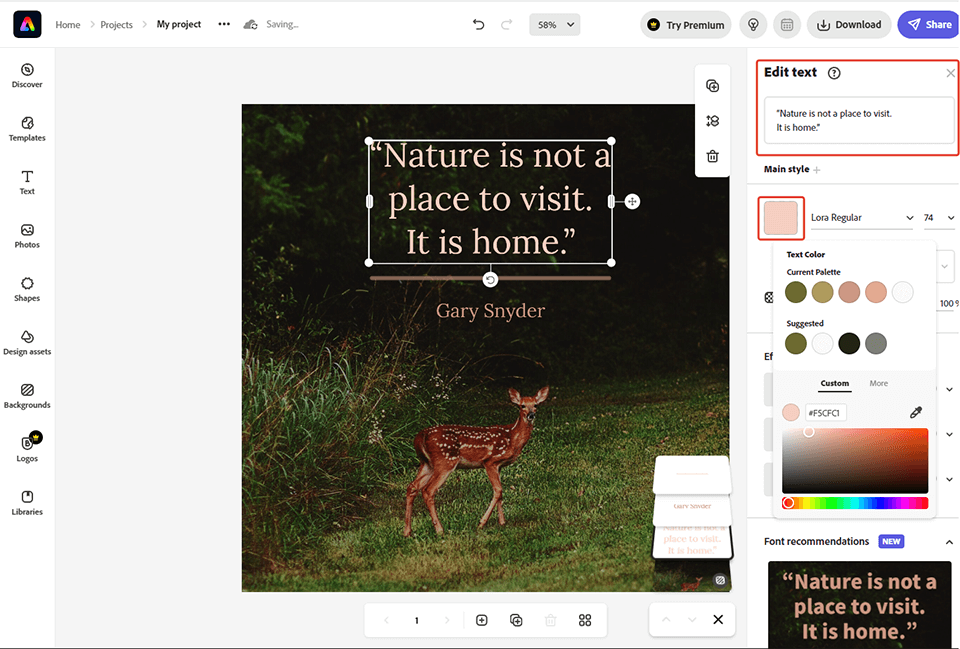Click the Adobe Express logo icon
This screenshot has height=649, width=960.
coord(27,24)
